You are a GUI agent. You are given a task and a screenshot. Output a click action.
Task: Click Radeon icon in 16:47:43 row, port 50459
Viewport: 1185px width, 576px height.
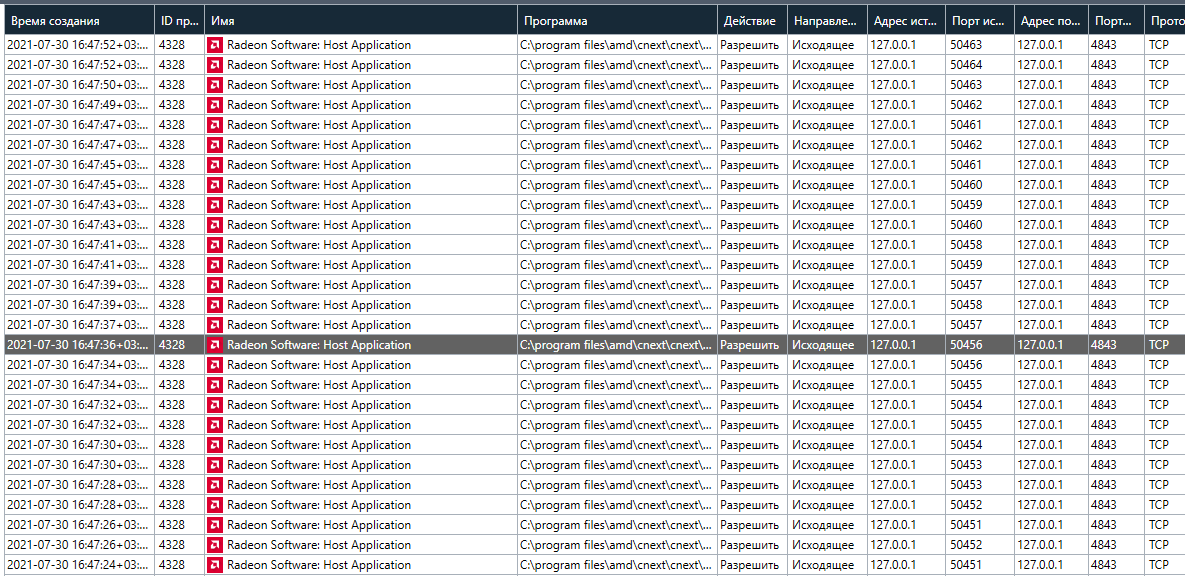[x=215, y=205]
